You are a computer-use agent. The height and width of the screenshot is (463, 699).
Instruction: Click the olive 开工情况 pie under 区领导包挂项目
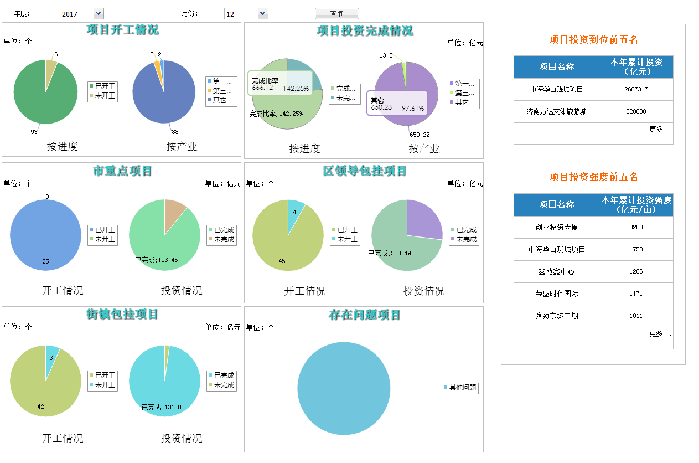(x=288, y=236)
